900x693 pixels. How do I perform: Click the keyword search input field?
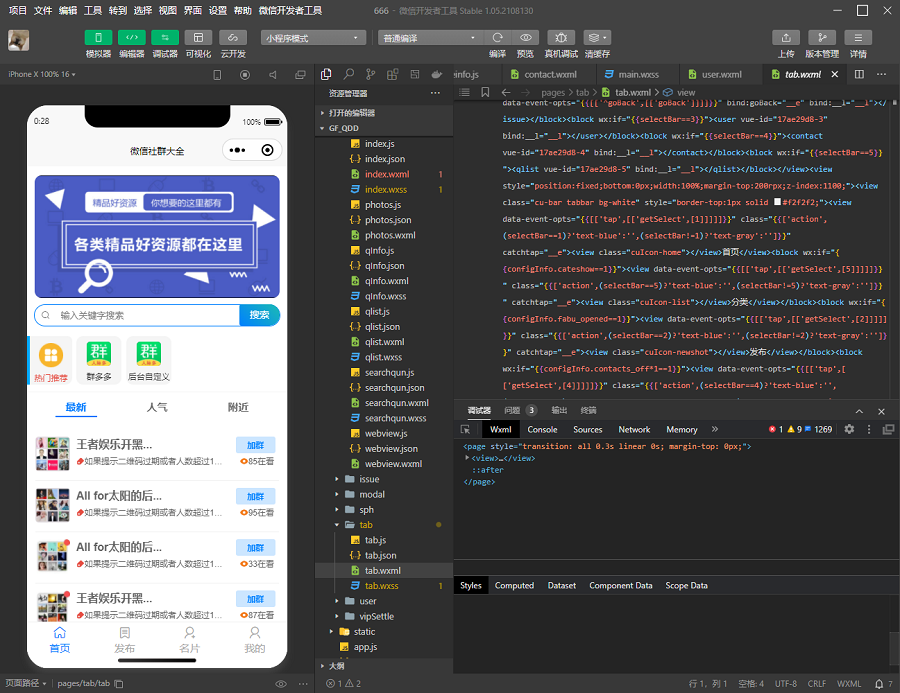click(138, 315)
